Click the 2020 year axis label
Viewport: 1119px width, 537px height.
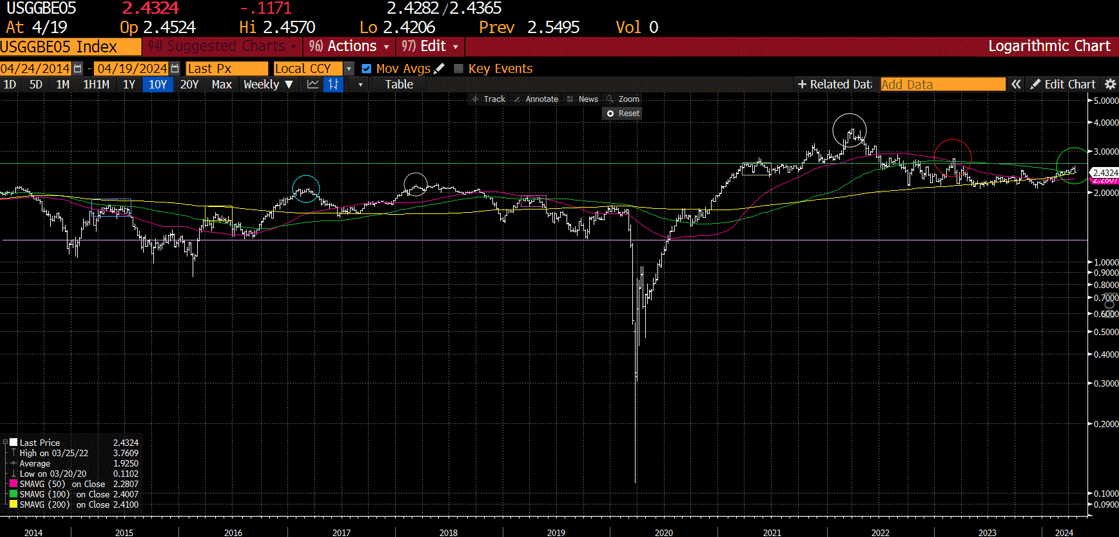(x=663, y=533)
